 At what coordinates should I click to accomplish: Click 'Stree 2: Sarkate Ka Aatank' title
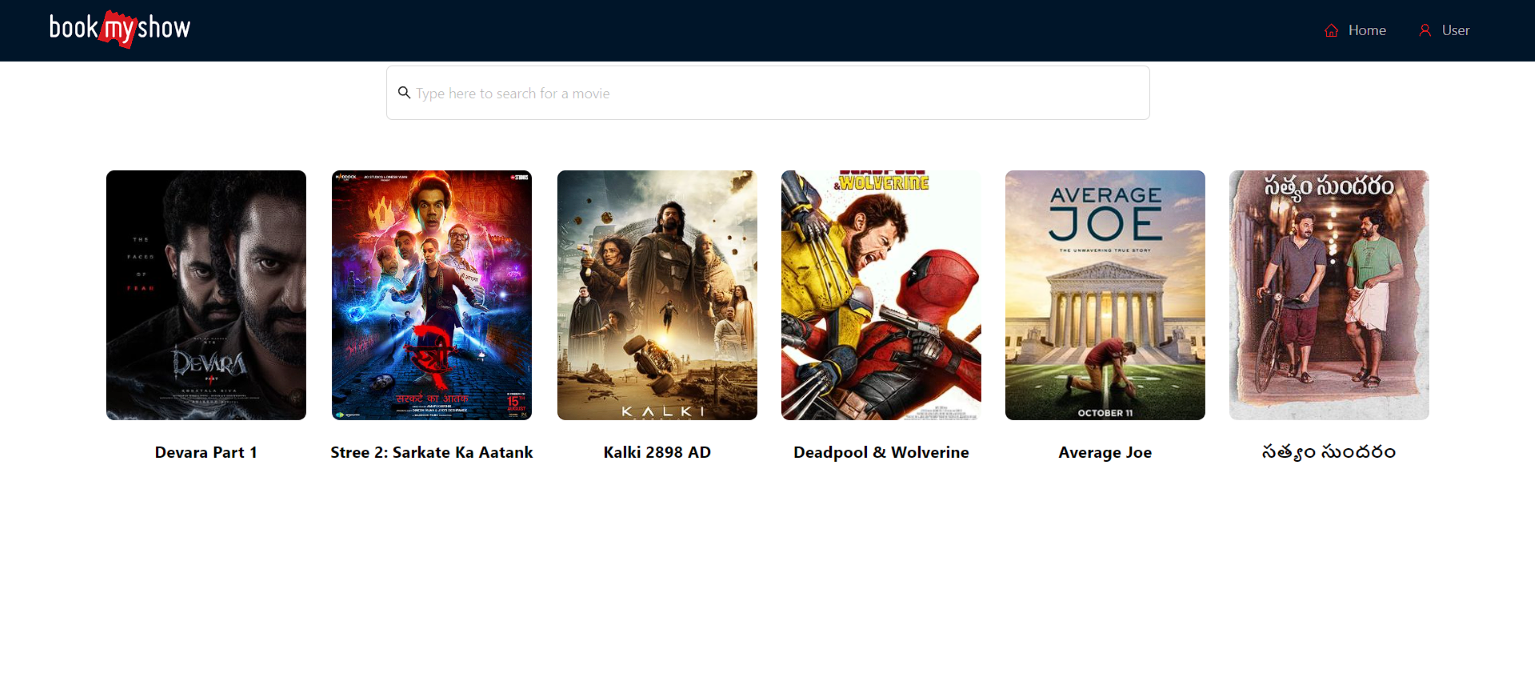tap(432, 453)
